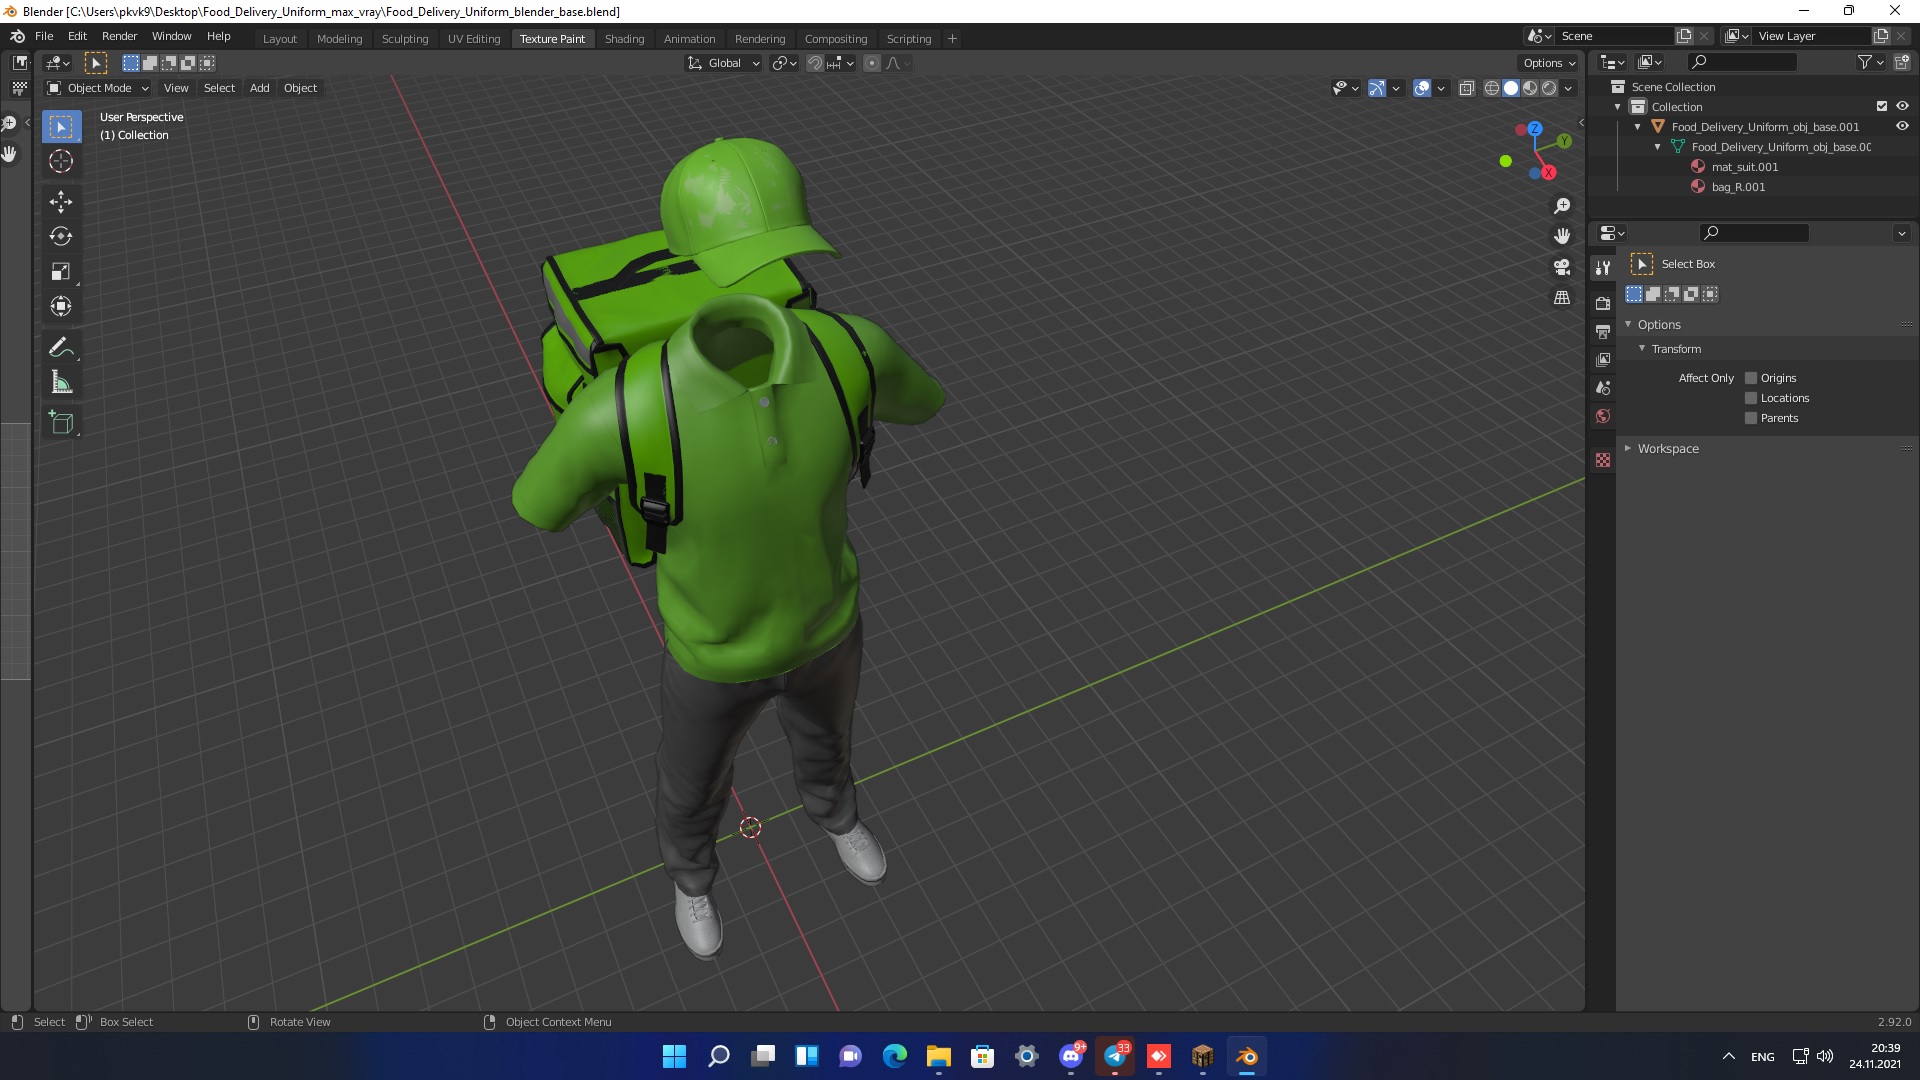
Task: Select mat_suit.001 material in outliner
Action: pos(1744,167)
